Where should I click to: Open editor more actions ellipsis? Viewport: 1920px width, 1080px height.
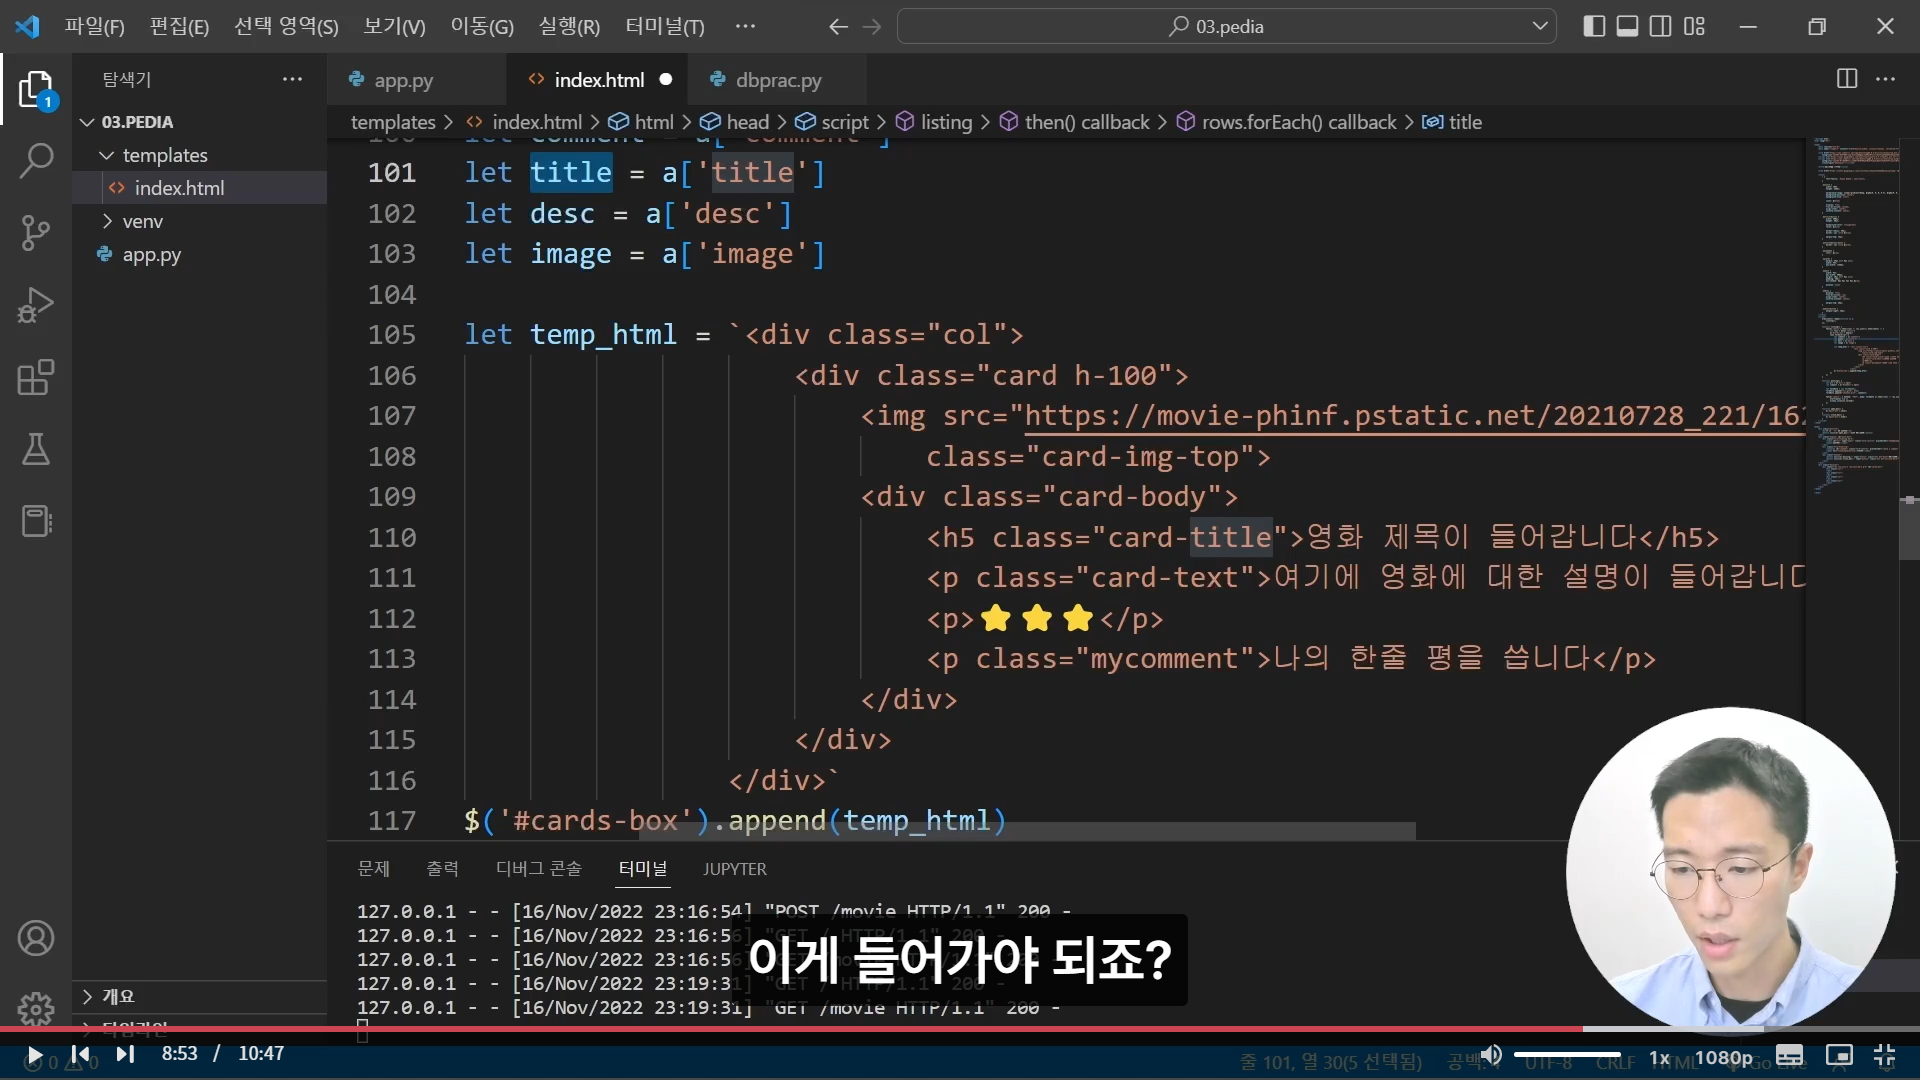point(1886,79)
